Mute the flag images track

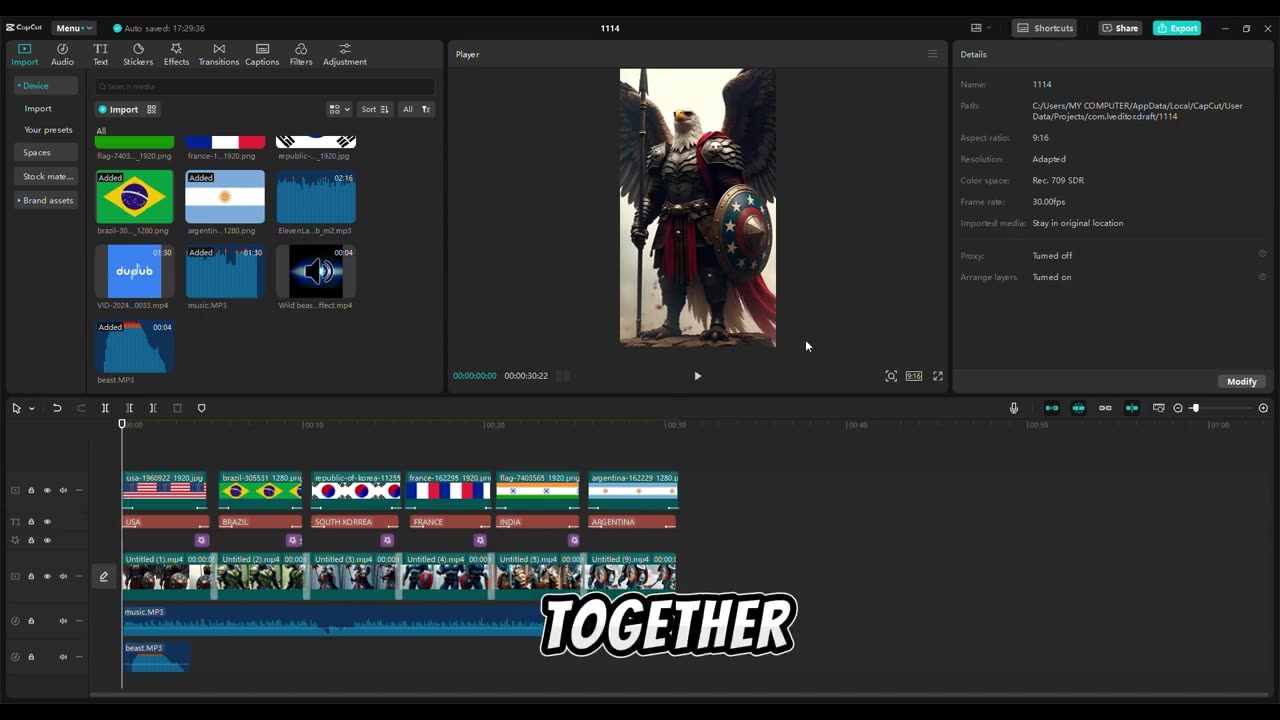(x=63, y=490)
